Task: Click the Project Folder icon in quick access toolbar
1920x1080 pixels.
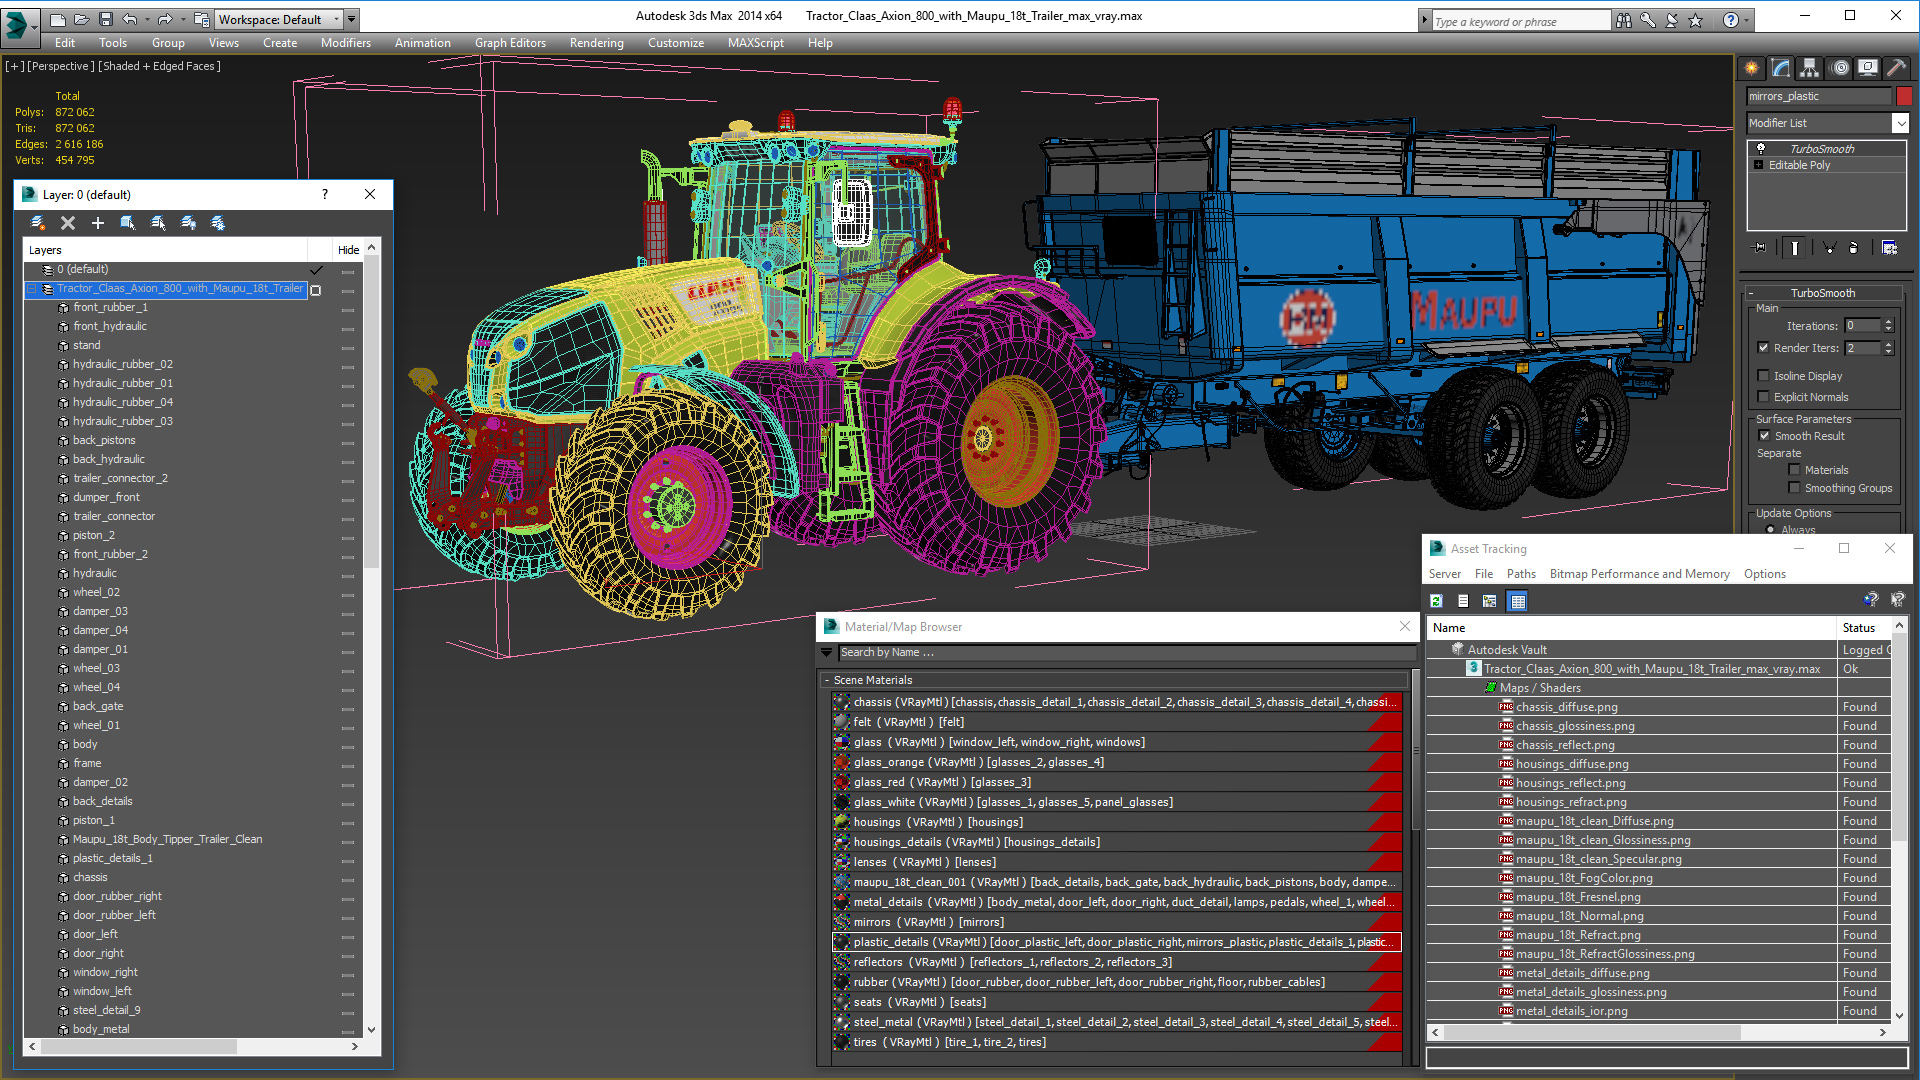Action: [201, 19]
